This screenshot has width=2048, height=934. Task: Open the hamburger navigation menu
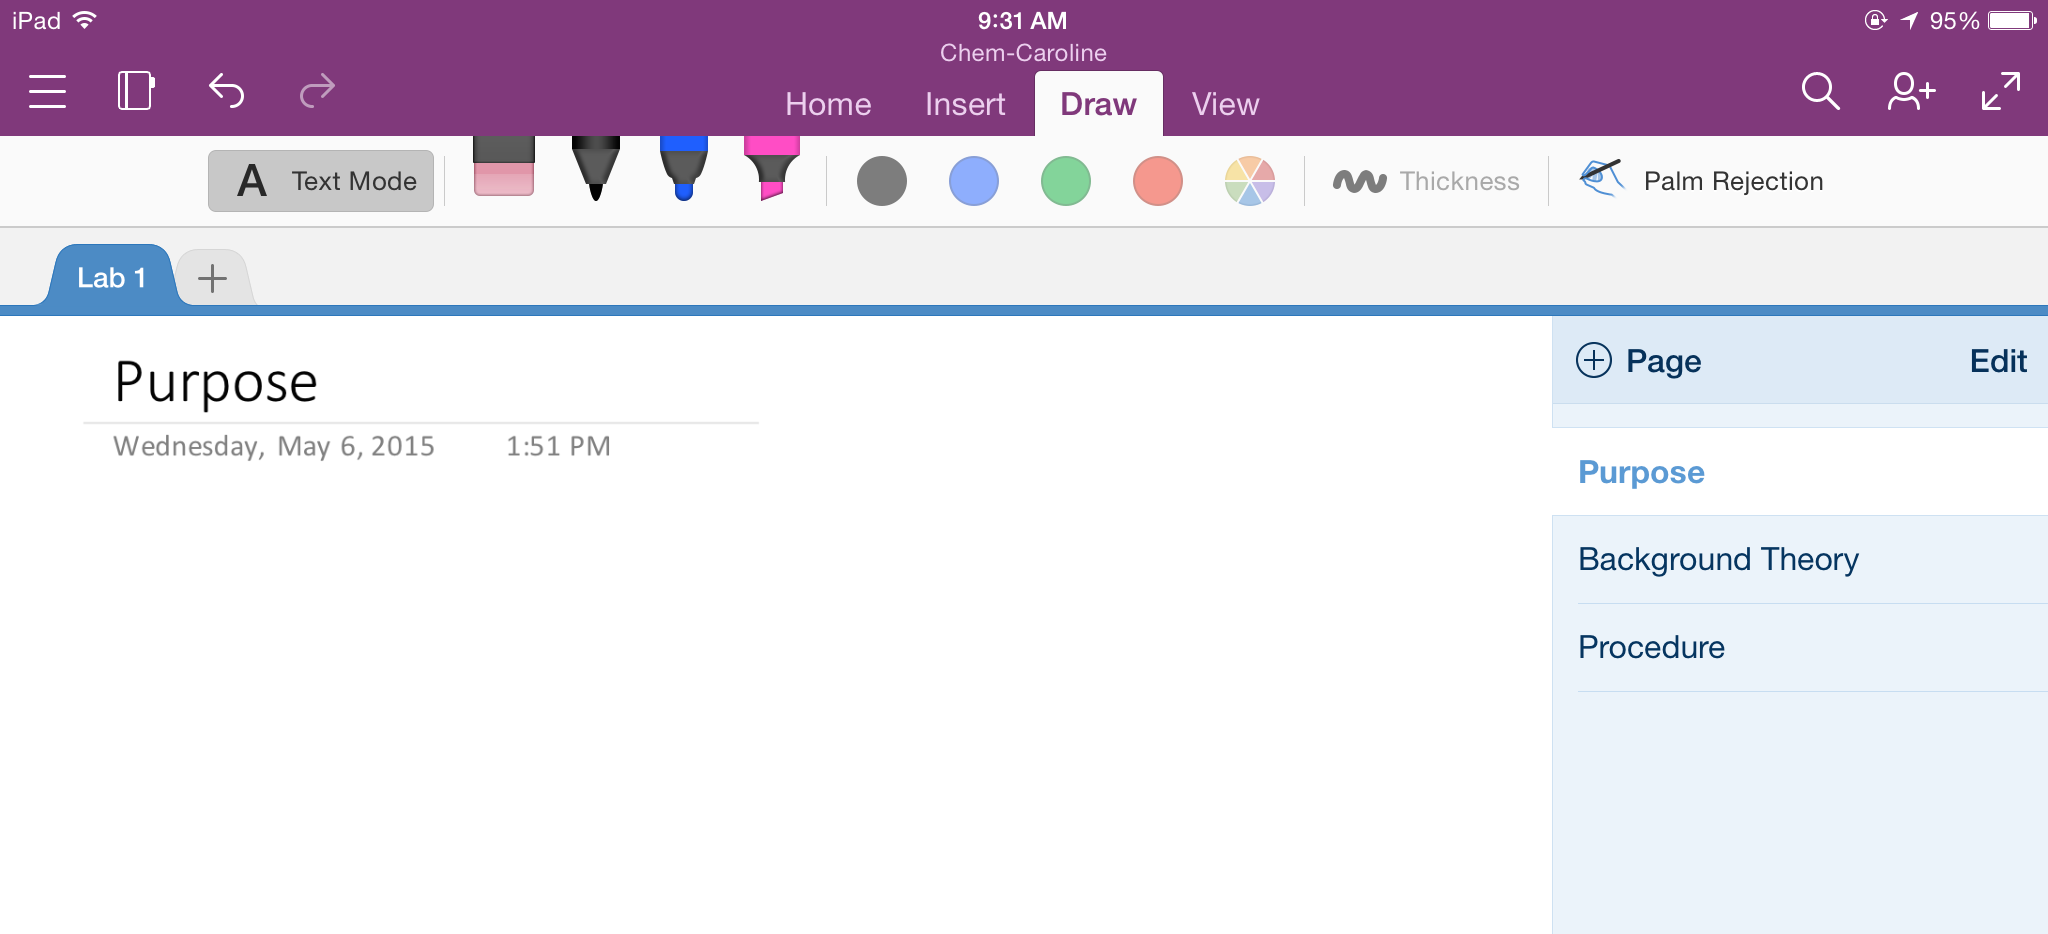coord(47,91)
